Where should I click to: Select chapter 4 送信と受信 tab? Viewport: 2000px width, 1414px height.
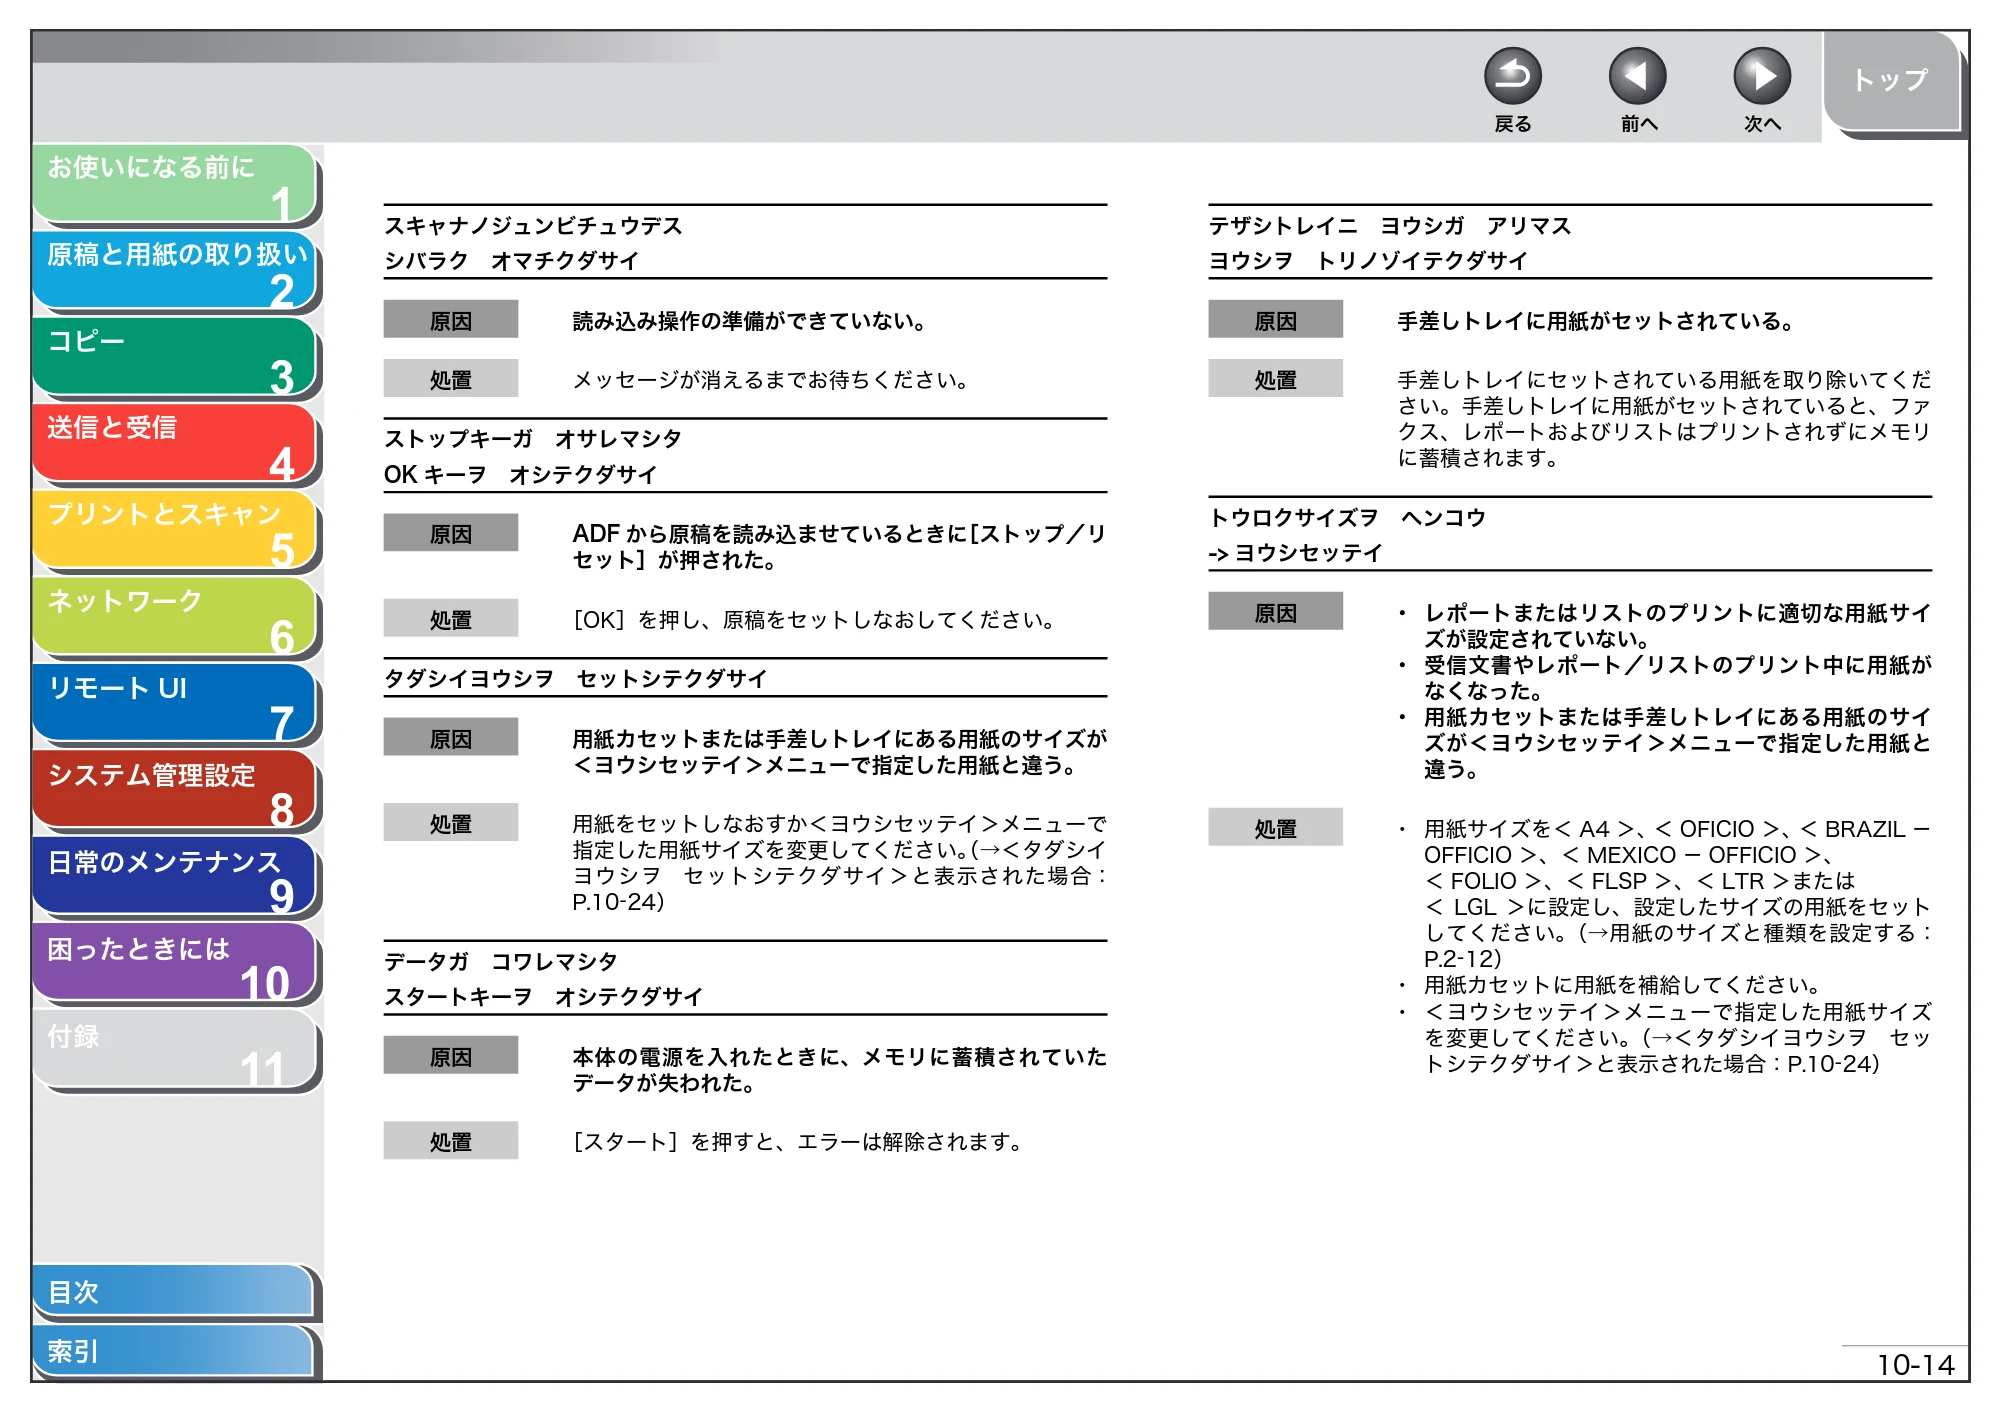175,444
